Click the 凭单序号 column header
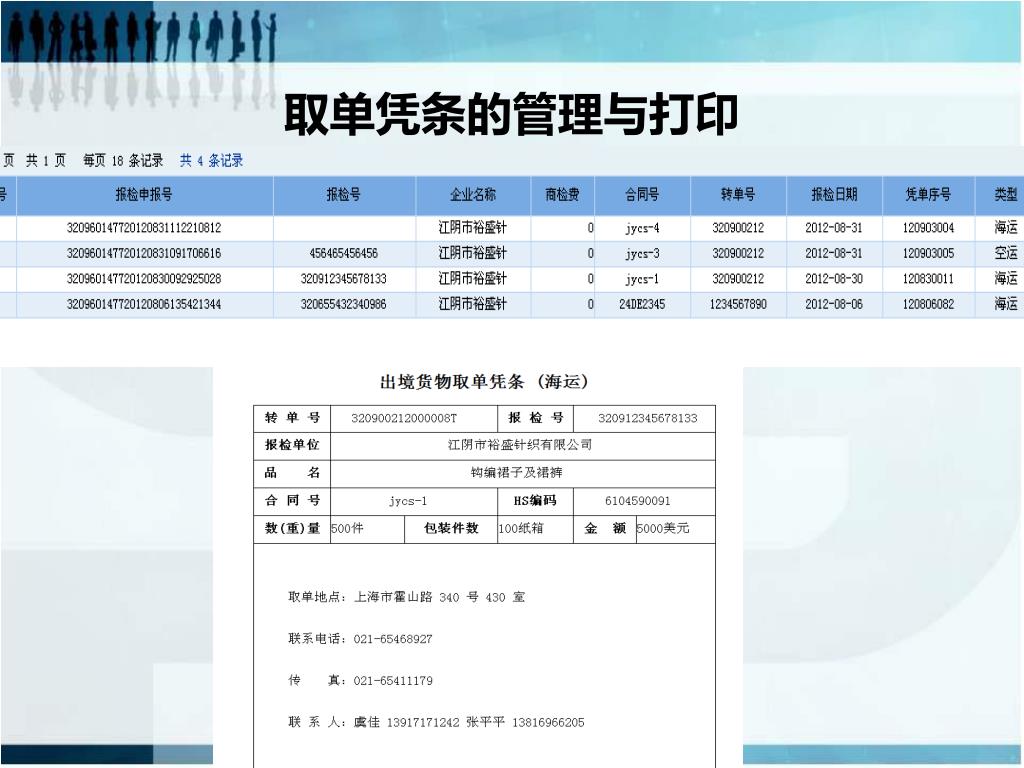Viewport: 1024px width, 768px height. [x=928, y=195]
